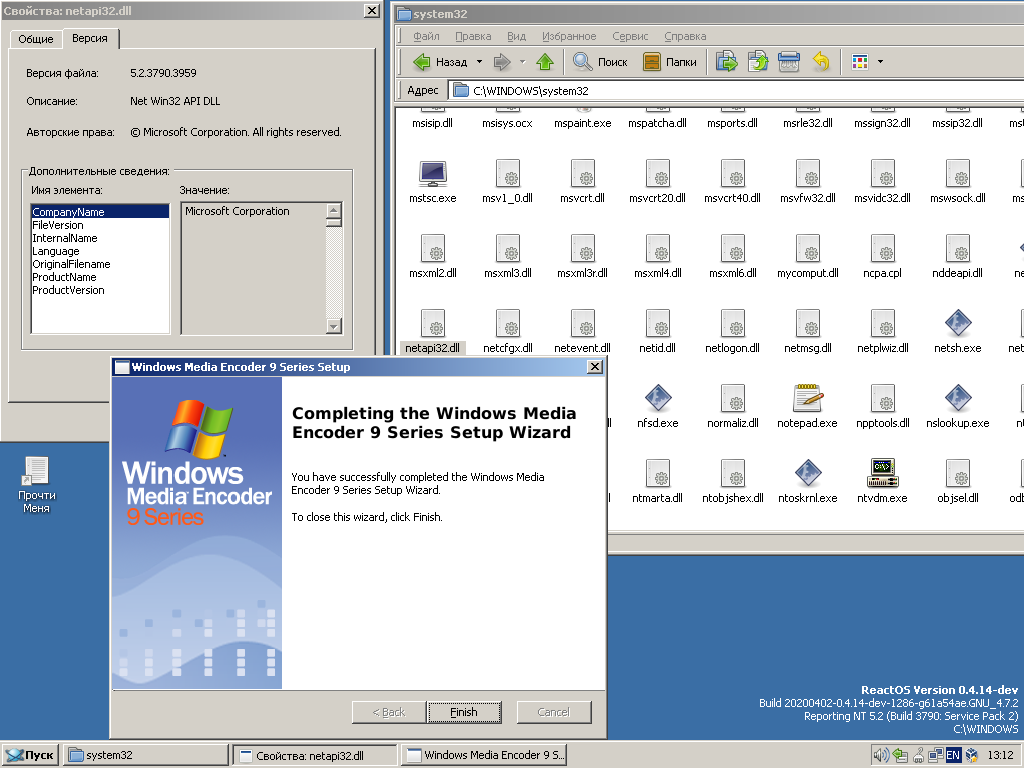Click the 13:12 taskbar clock
This screenshot has width=1024, height=768.
tap(1000, 755)
